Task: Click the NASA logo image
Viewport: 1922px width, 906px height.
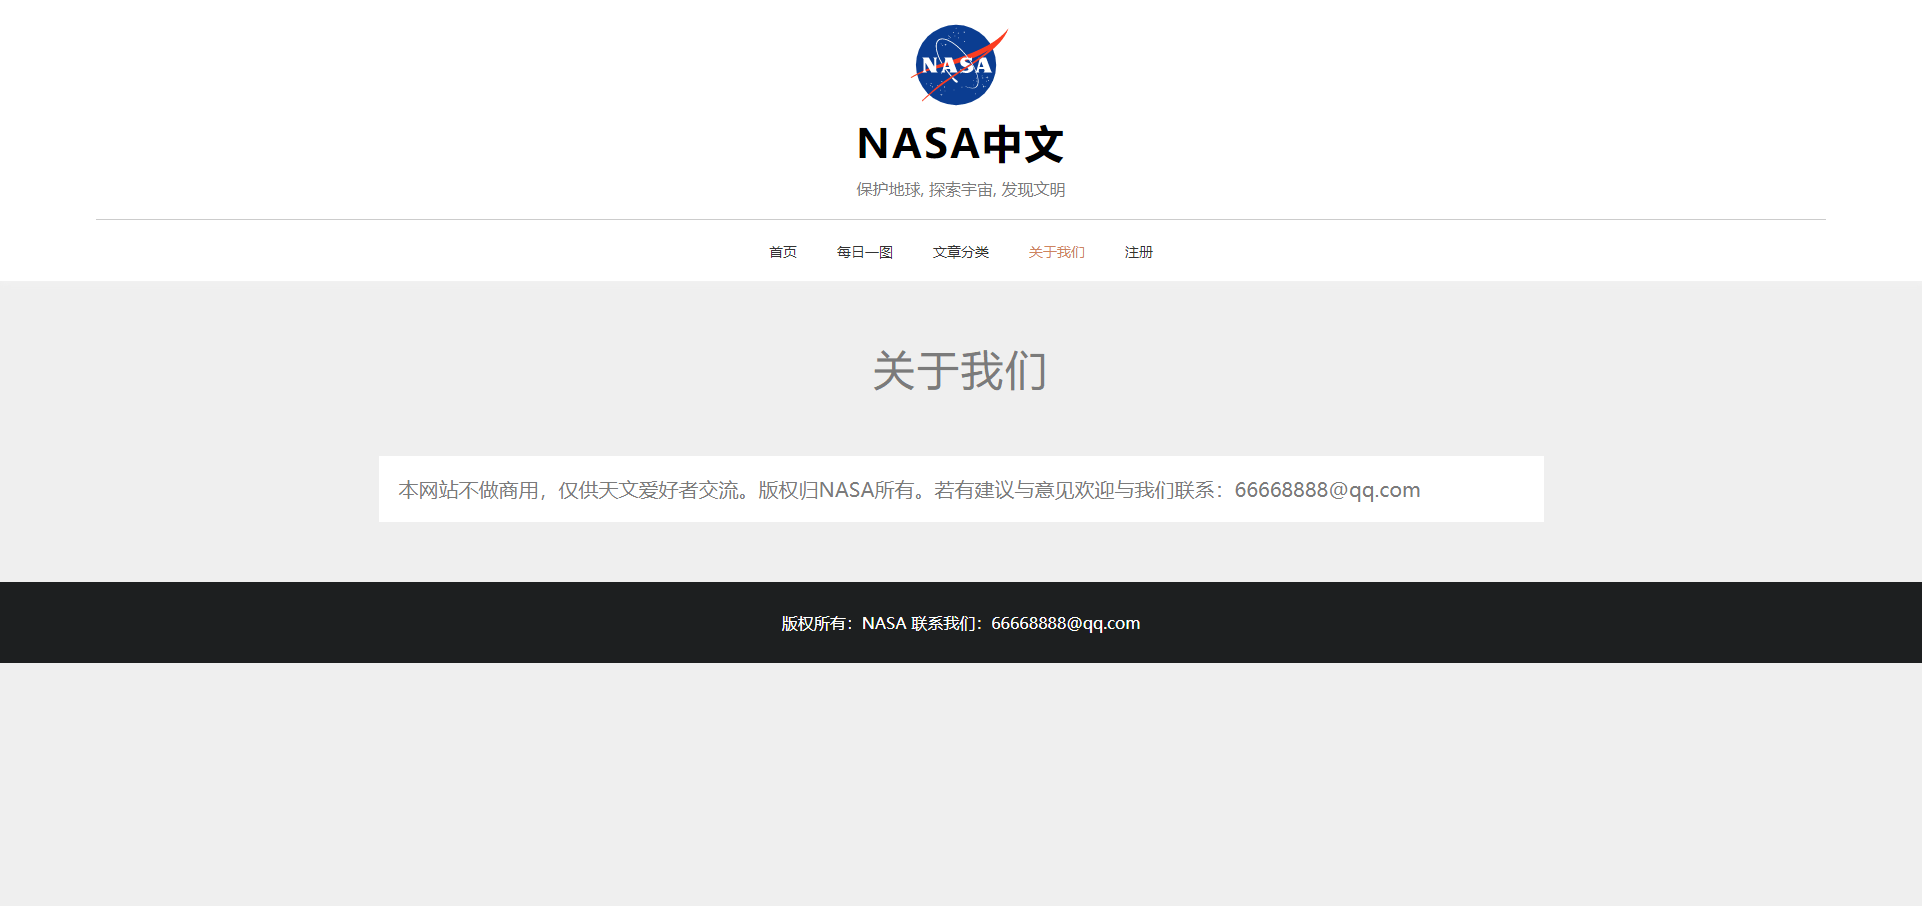Action: coord(960,65)
